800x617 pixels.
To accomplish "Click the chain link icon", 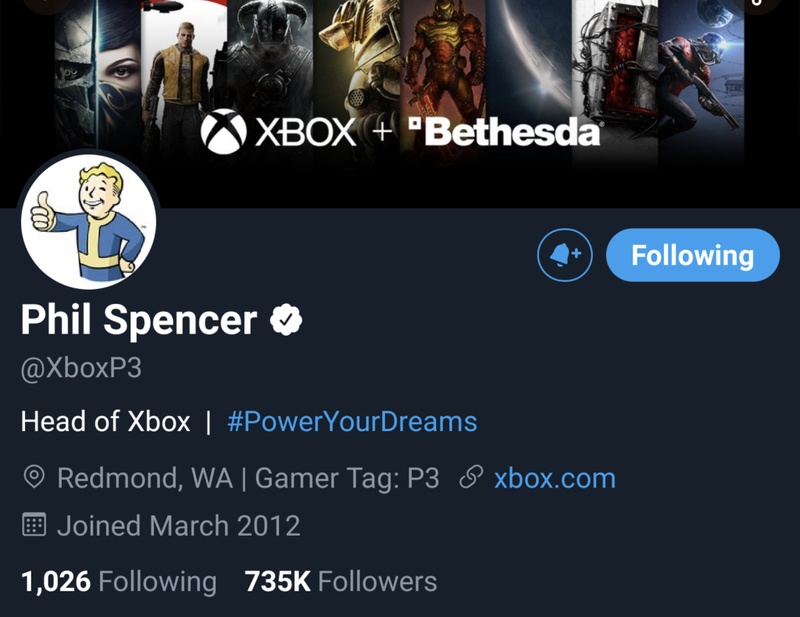I will (x=470, y=478).
